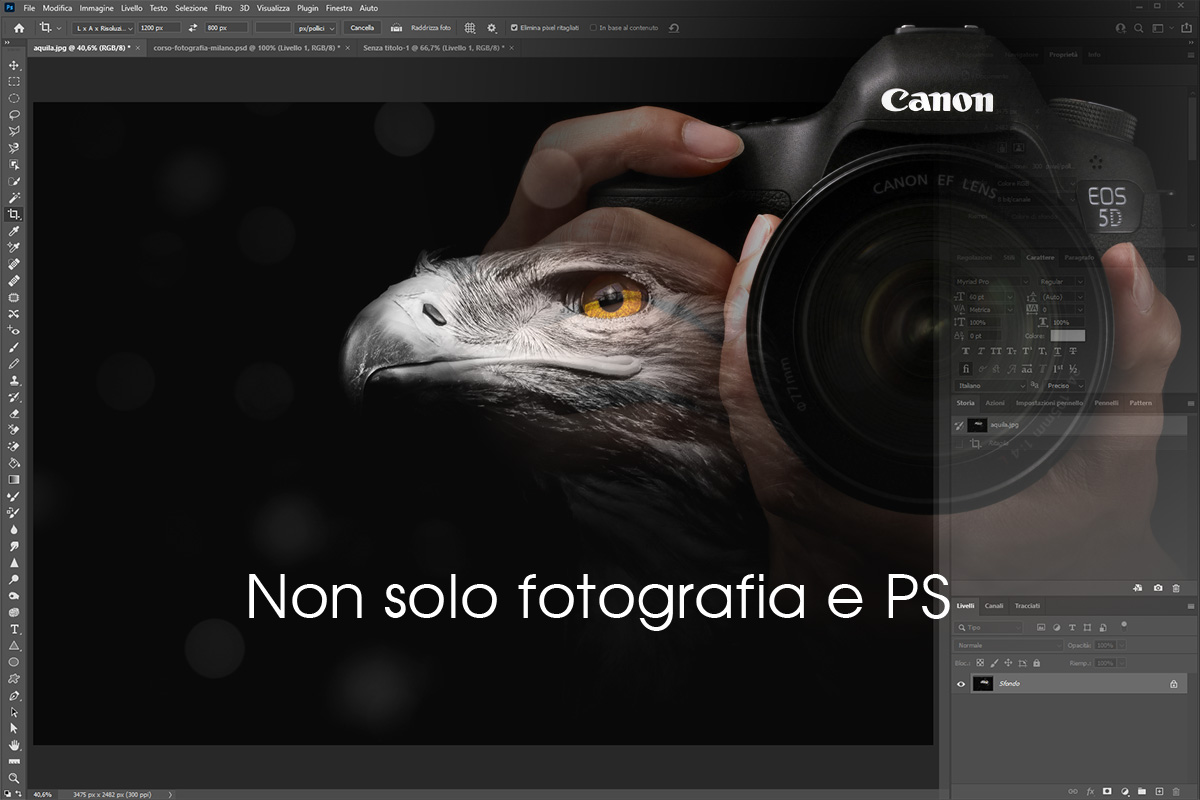This screenshot has height=800, width=1200.
Task: Click Raddrizza foto
Action: pyautogui.click(x=430, y=28)
